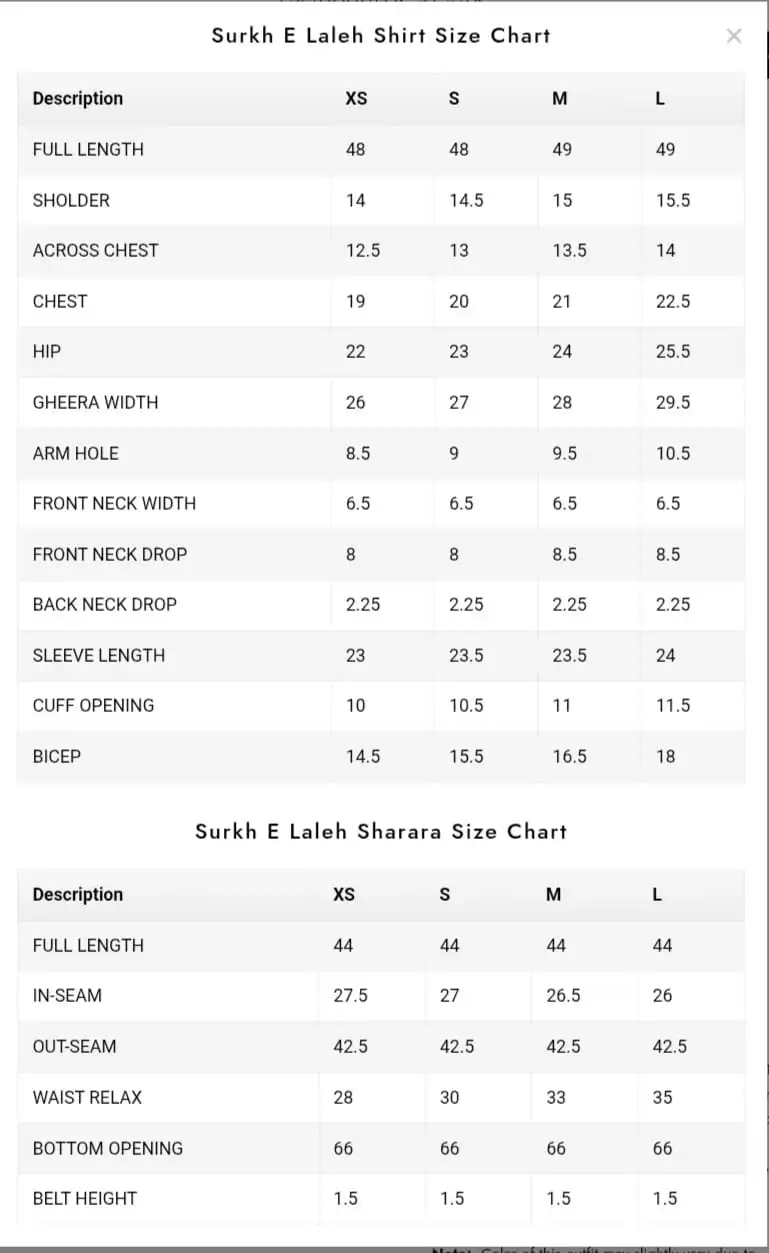Screen dimensions: 769x1253
Task: Click the BACK NECK DROP row label
Action: point(105,604)
